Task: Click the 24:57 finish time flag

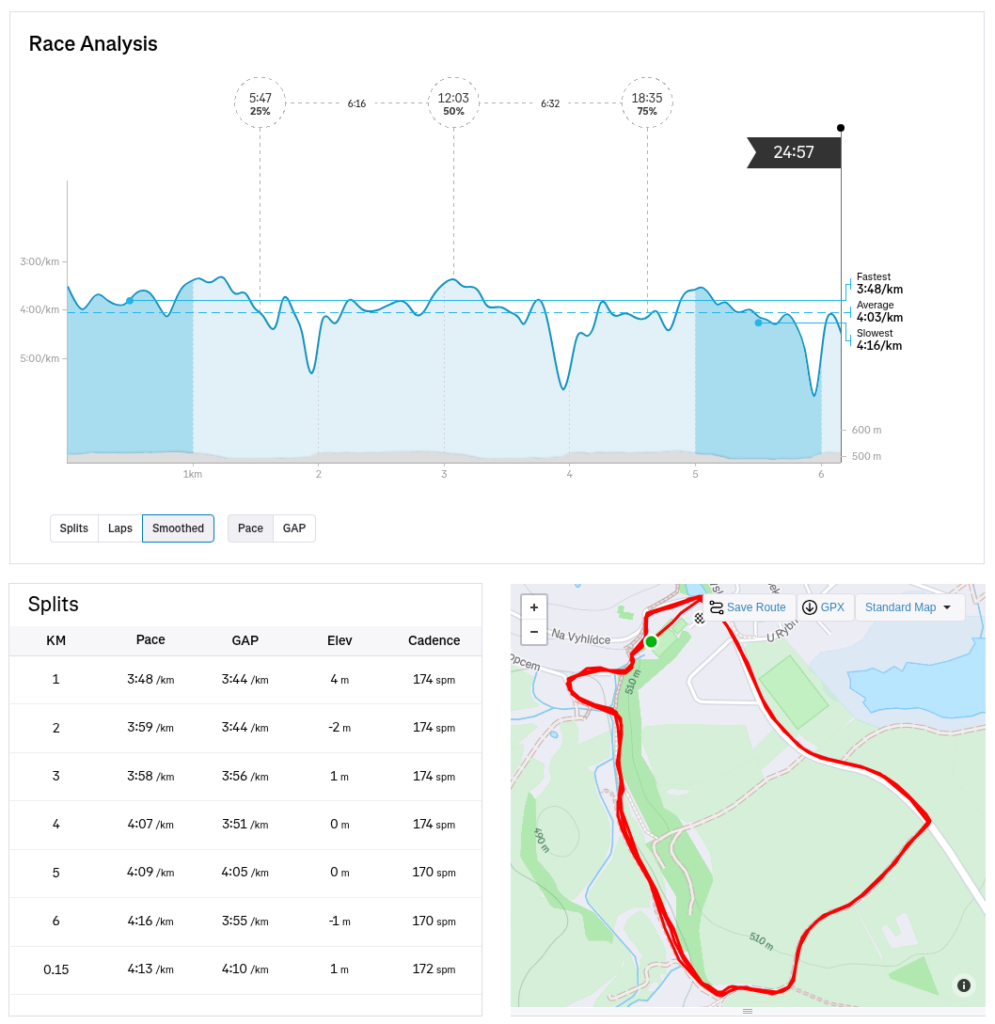Action: (x=794, y=152)
